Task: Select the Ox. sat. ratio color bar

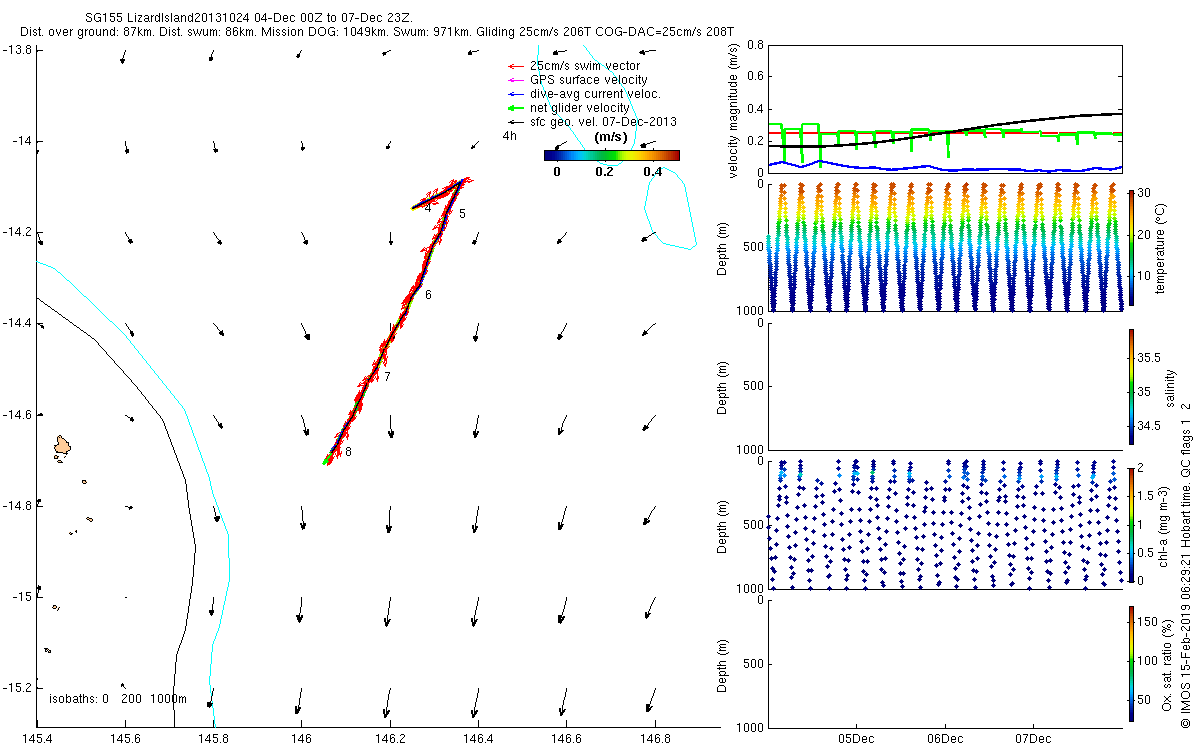Action: [1131, 662]
